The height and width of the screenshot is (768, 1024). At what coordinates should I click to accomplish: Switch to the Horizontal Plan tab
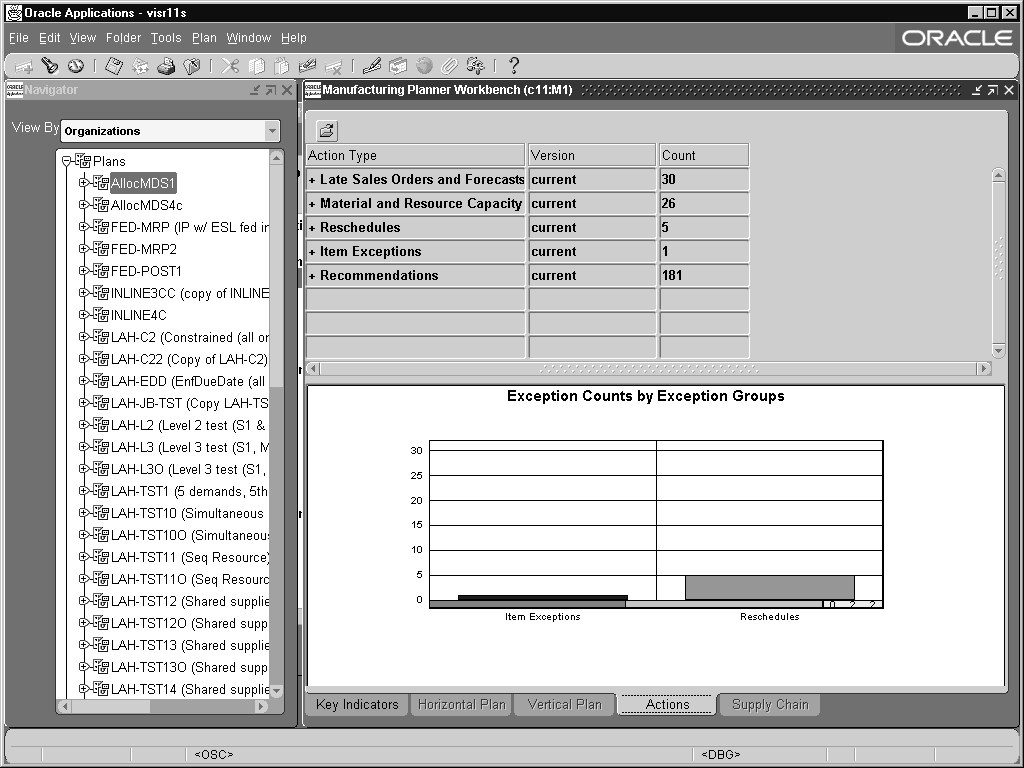click(462, 705)
